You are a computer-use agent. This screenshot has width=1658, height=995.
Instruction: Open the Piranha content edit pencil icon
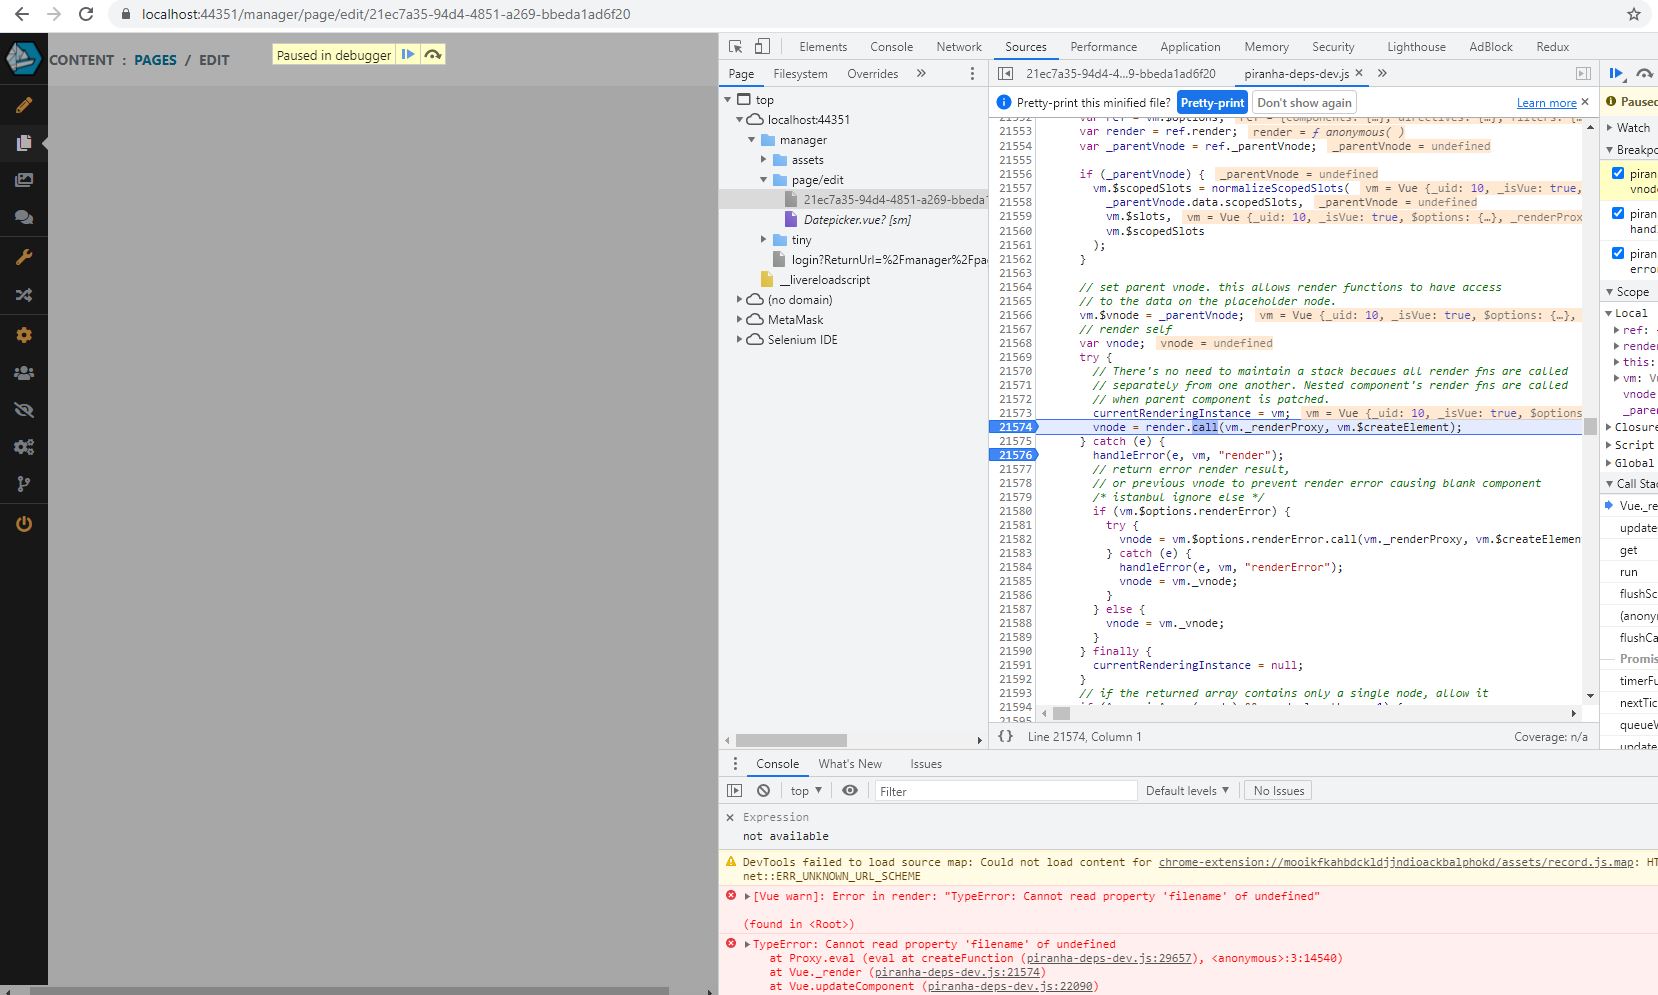[x=24, y=105]
